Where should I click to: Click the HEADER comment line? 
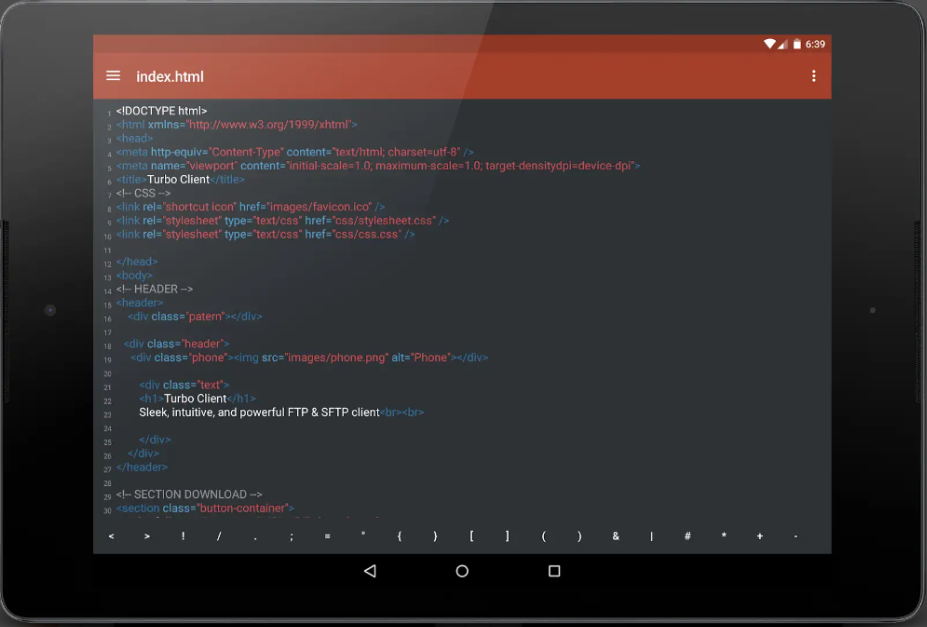154,289
